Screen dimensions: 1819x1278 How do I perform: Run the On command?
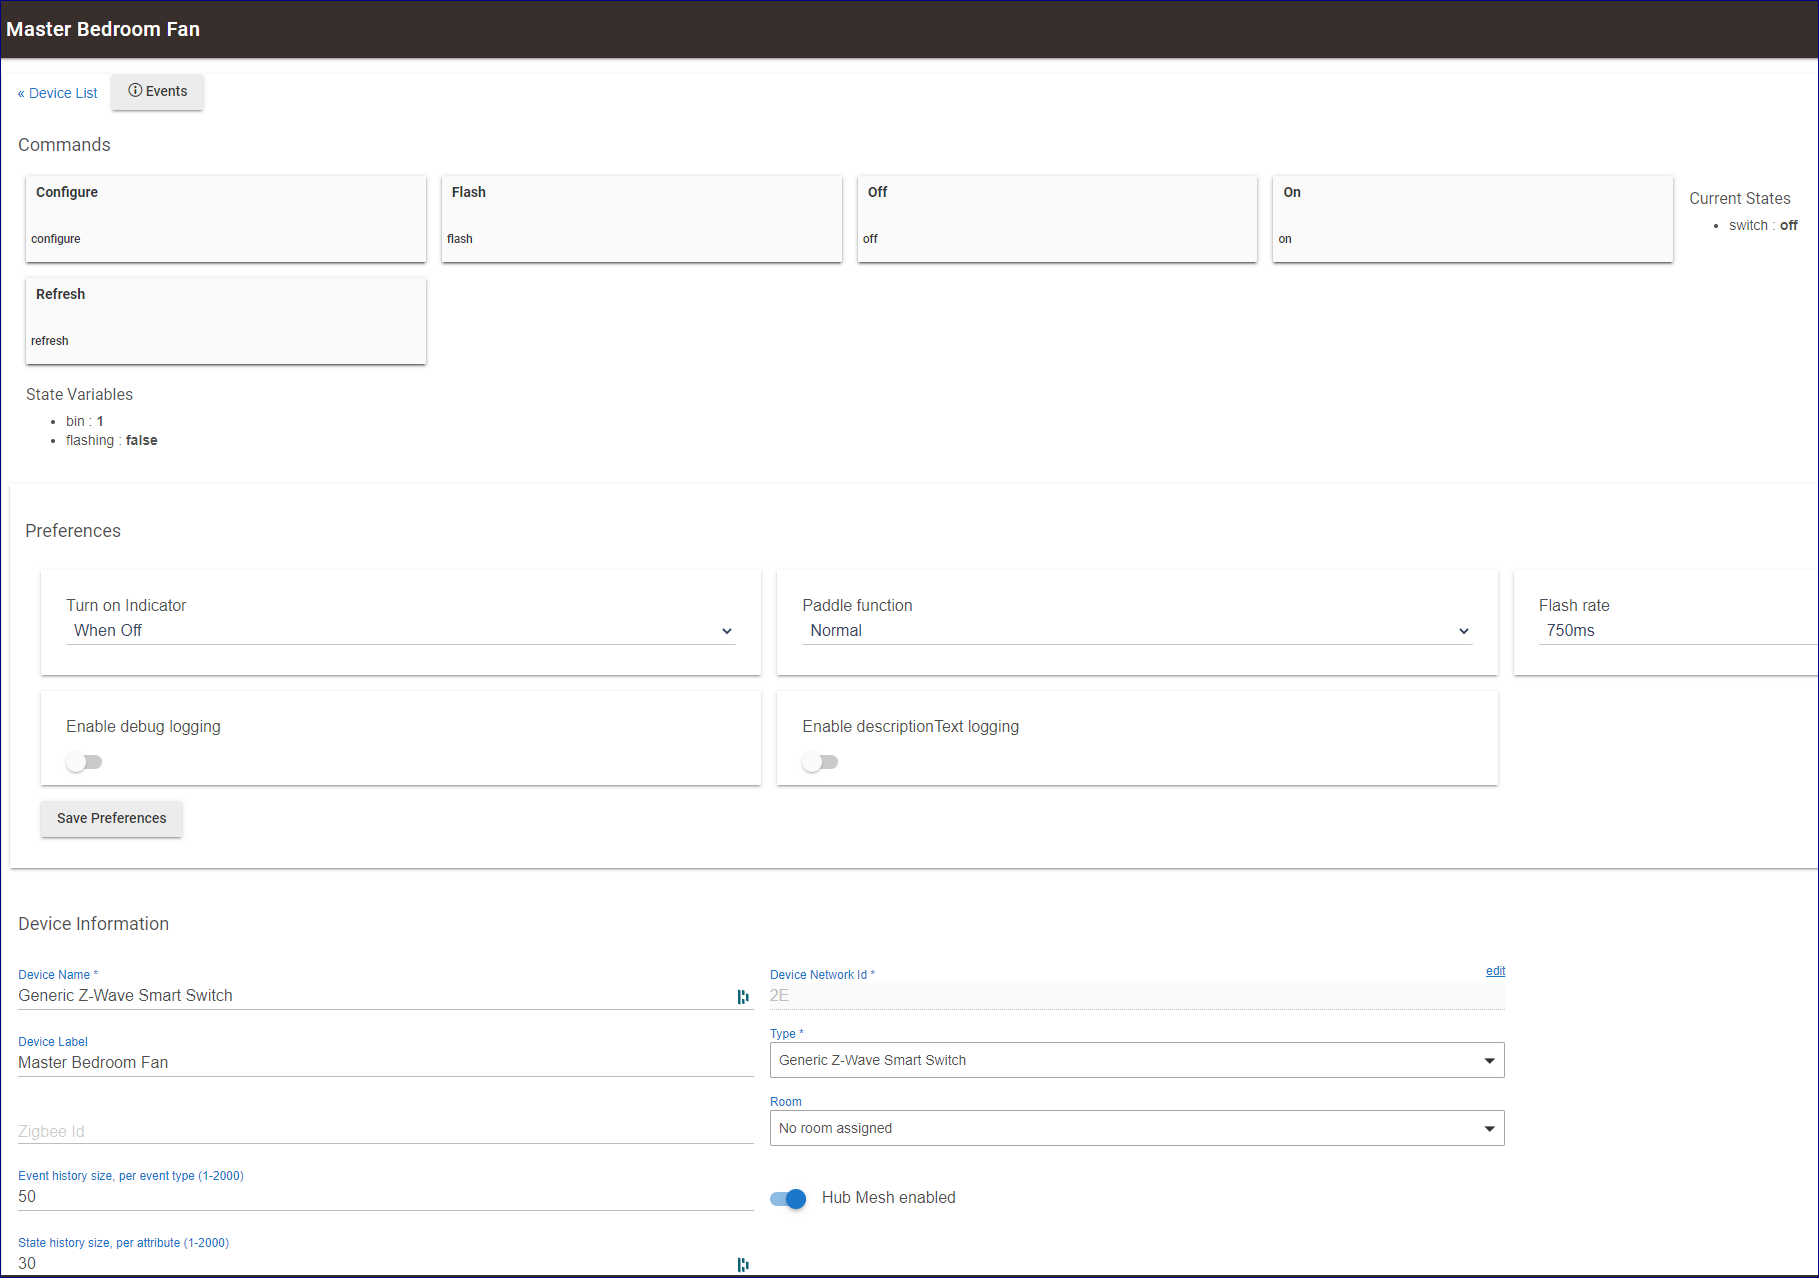(1473, 219)
